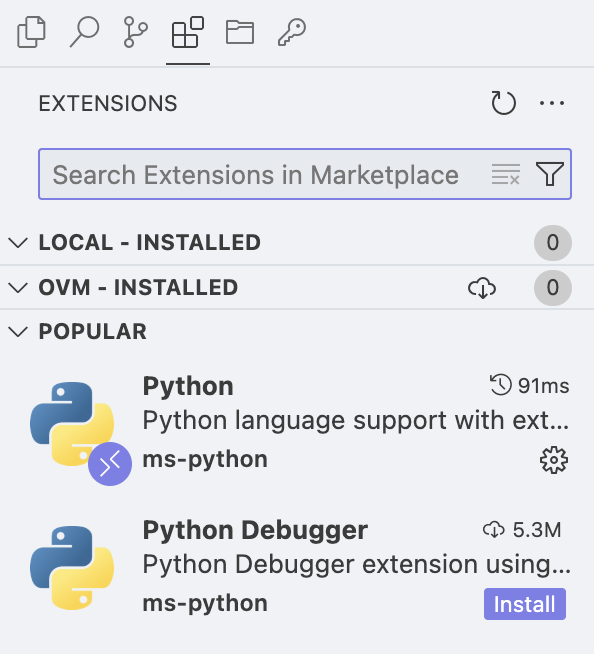Open the folder explorer icon
This screenshot has height=654, width=594.
point(240,32)
